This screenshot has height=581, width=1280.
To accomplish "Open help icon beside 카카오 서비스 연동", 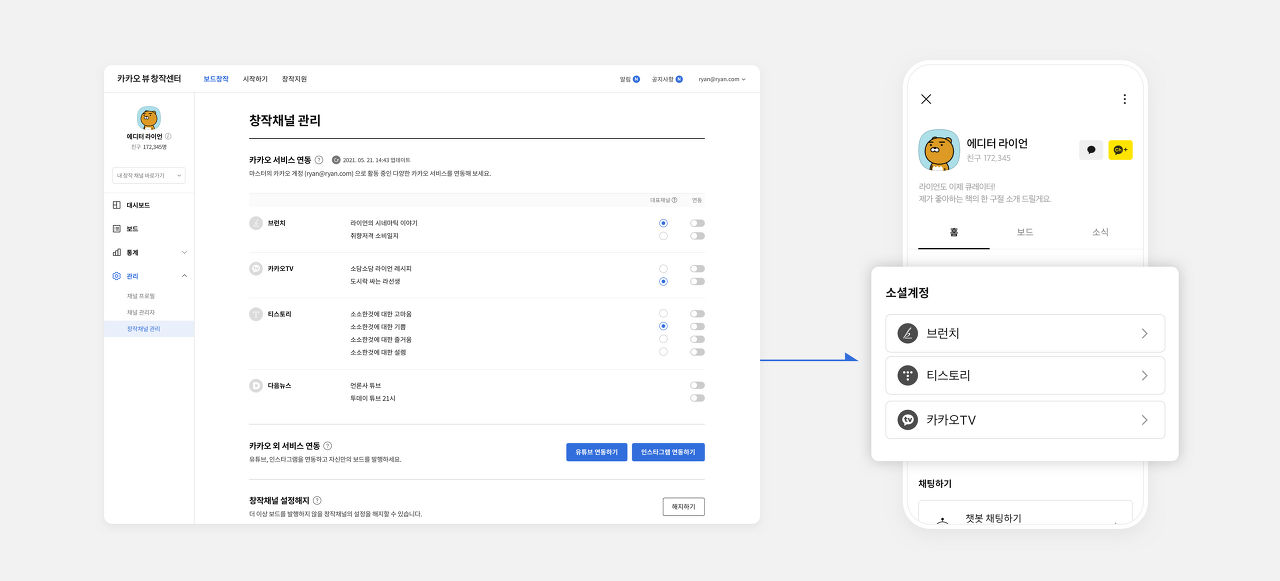I will tap(319, 160).
